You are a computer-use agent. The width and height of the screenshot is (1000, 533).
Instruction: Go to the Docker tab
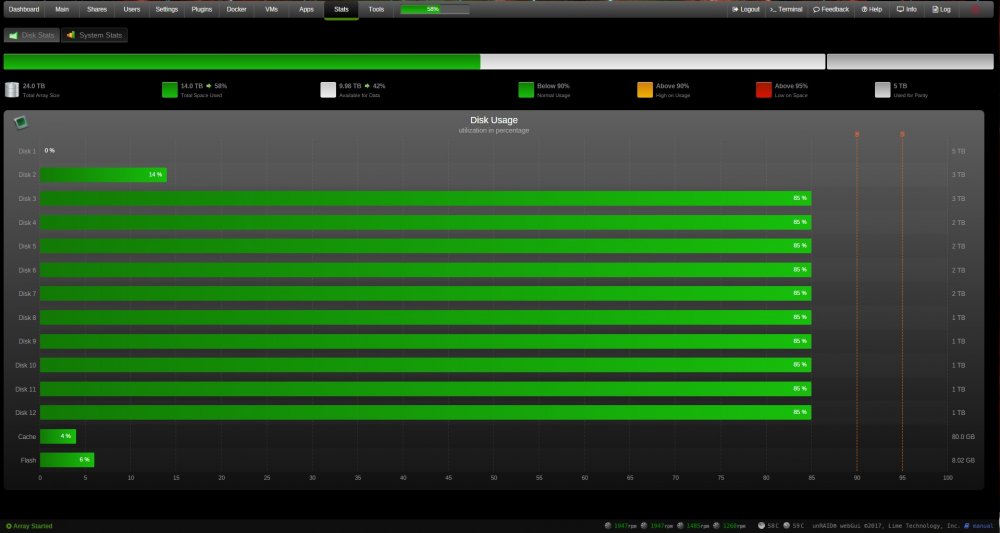point(237,10)
